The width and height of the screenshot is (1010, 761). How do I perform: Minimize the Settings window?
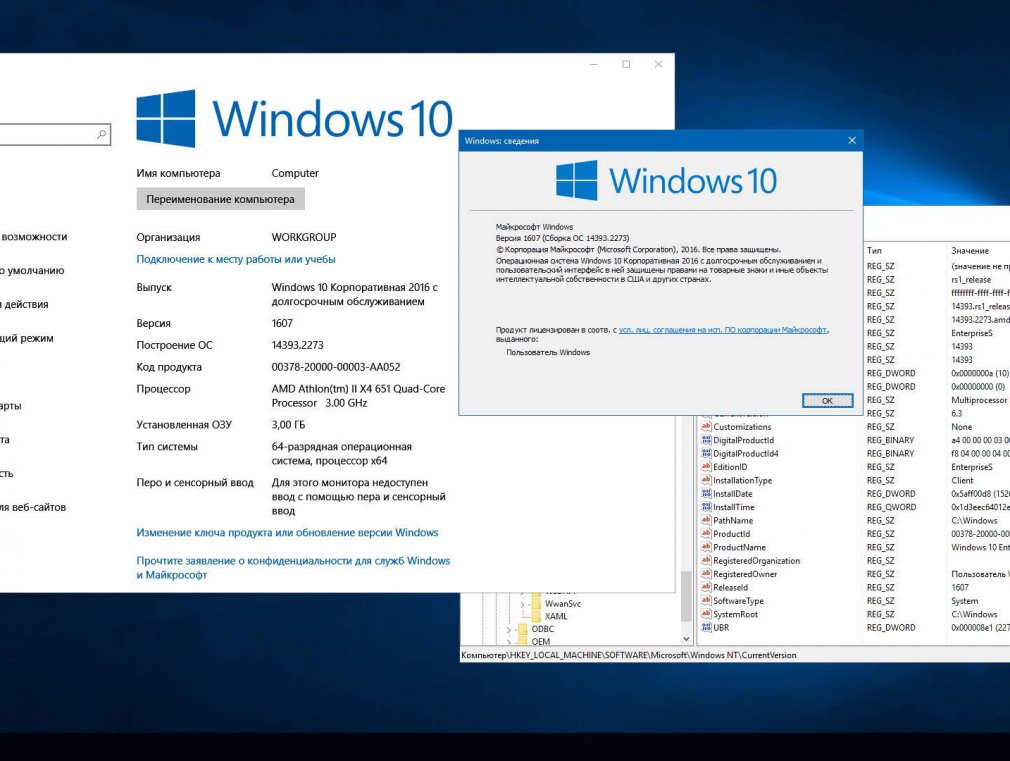pyautogui.click(x=593, y=64)
